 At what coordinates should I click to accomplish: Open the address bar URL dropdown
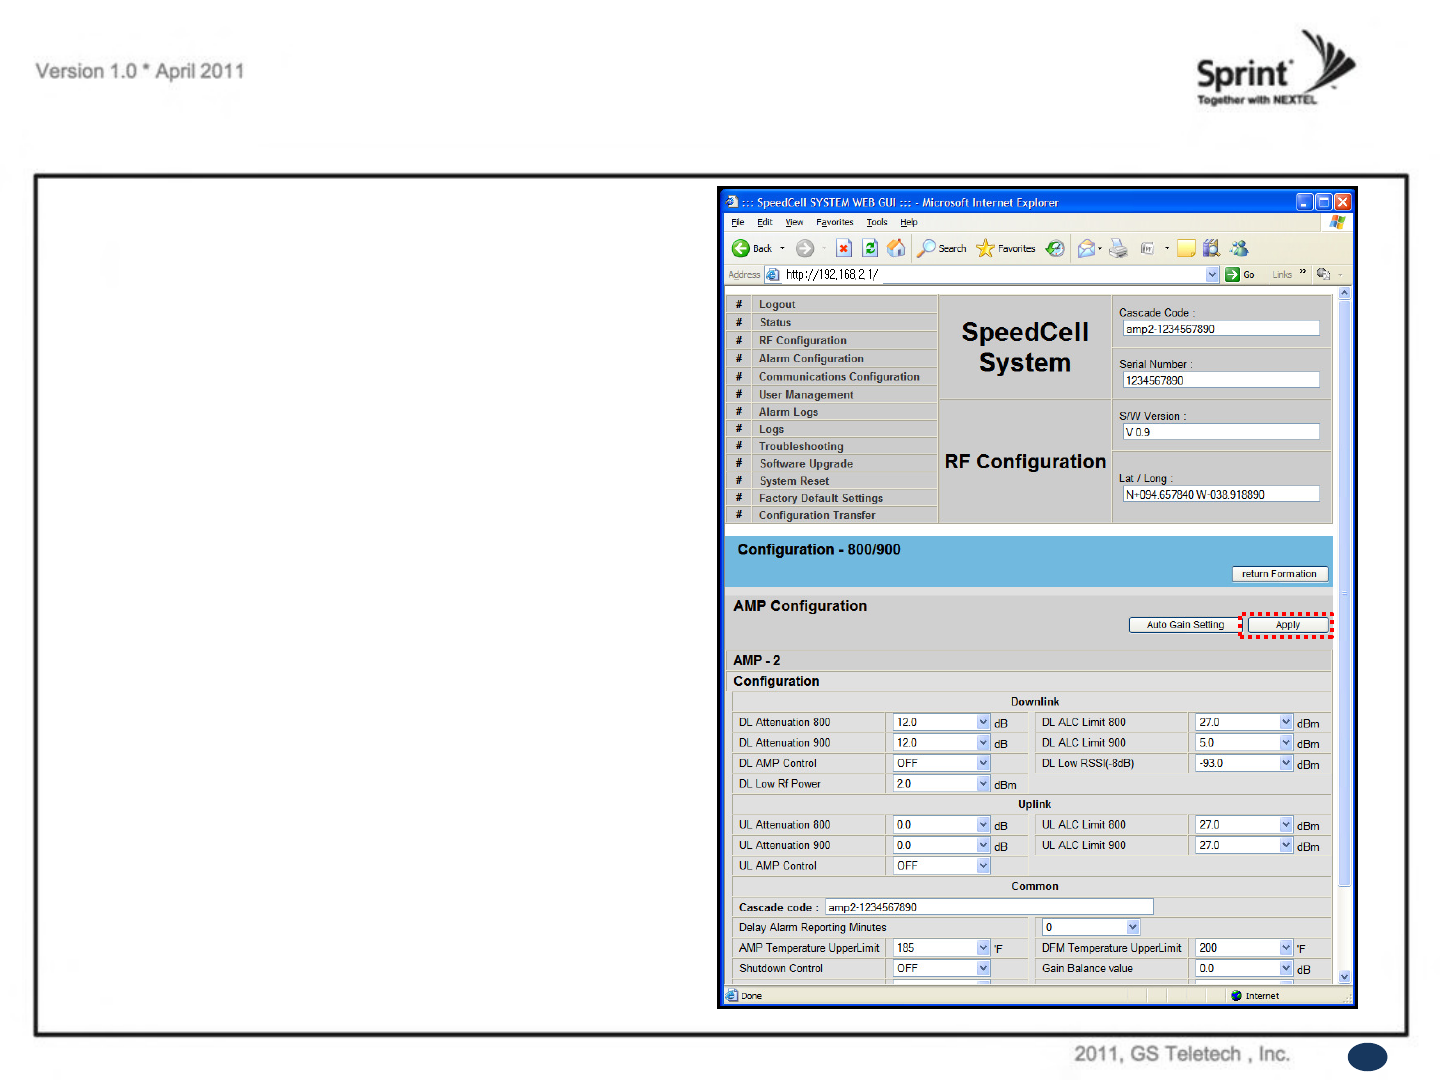[1212, 274]
